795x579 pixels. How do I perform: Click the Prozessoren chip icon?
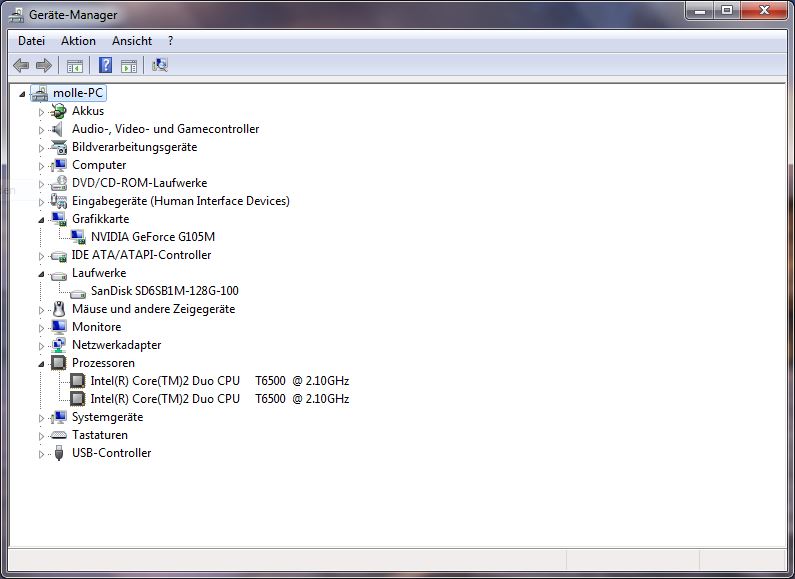tap(59, 363)
